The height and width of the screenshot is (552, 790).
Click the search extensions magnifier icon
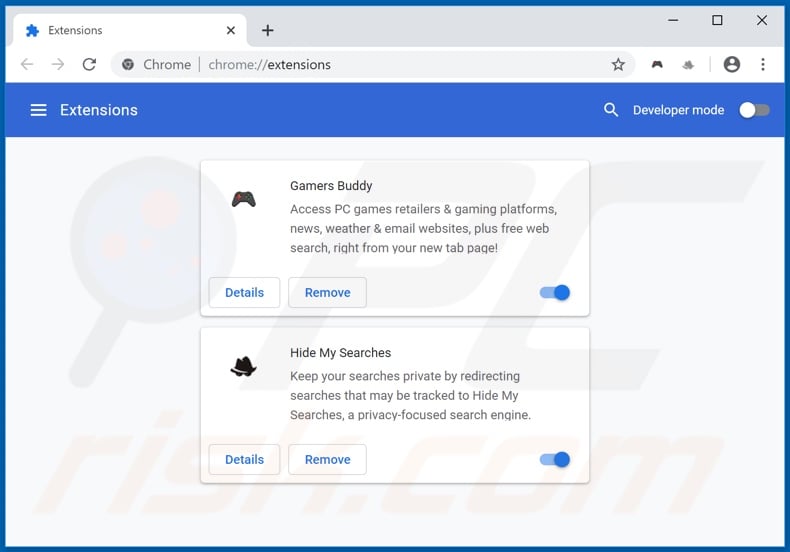click(611, 110)
